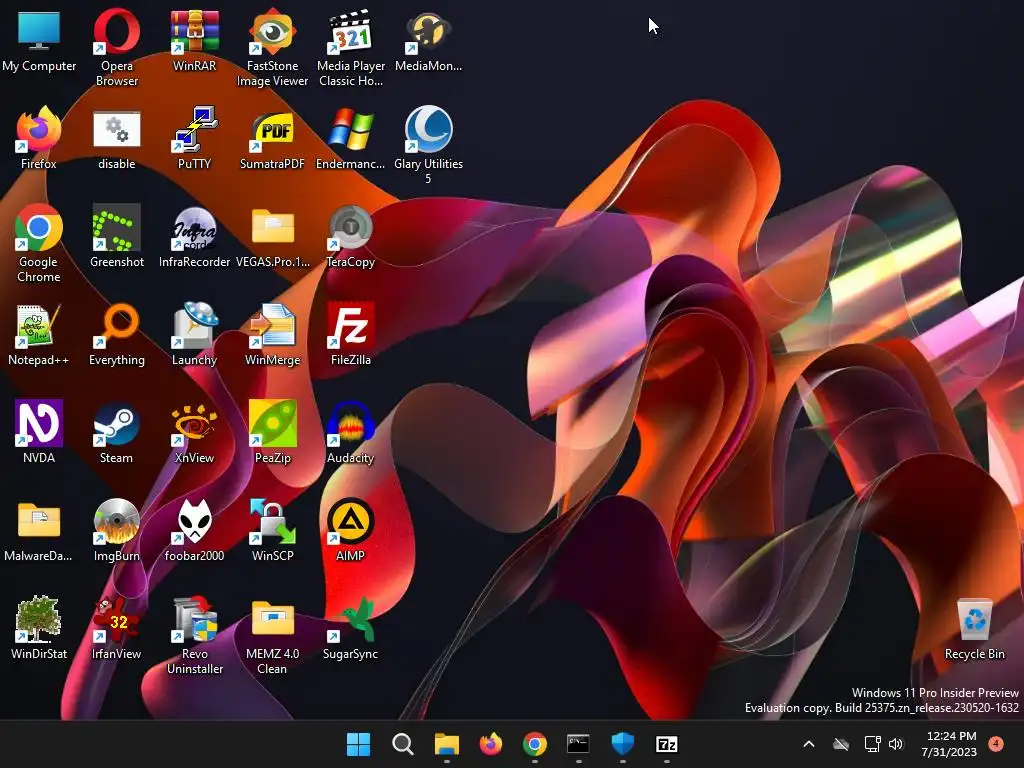
Task: Open the Windows Start menu
Action: click(358, 744)
